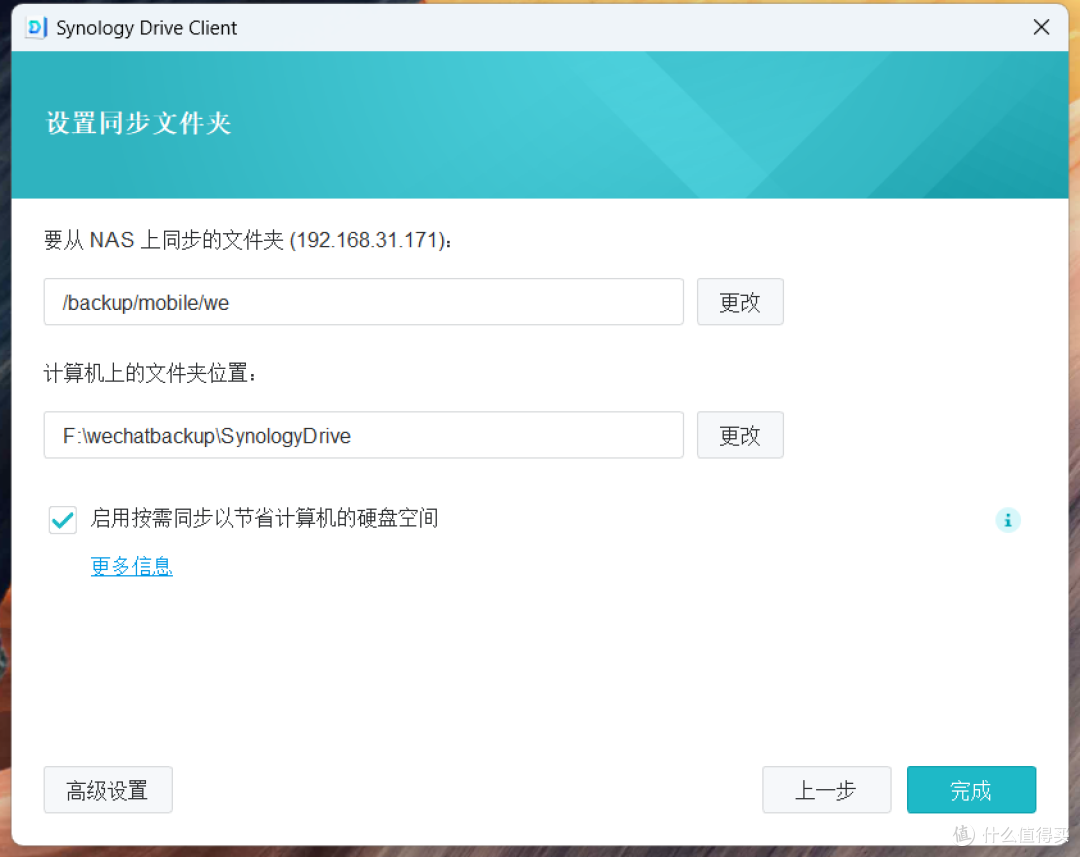Open 高级设置 advanced settings
Viewport: 1080px width, 857px height.
108,789
